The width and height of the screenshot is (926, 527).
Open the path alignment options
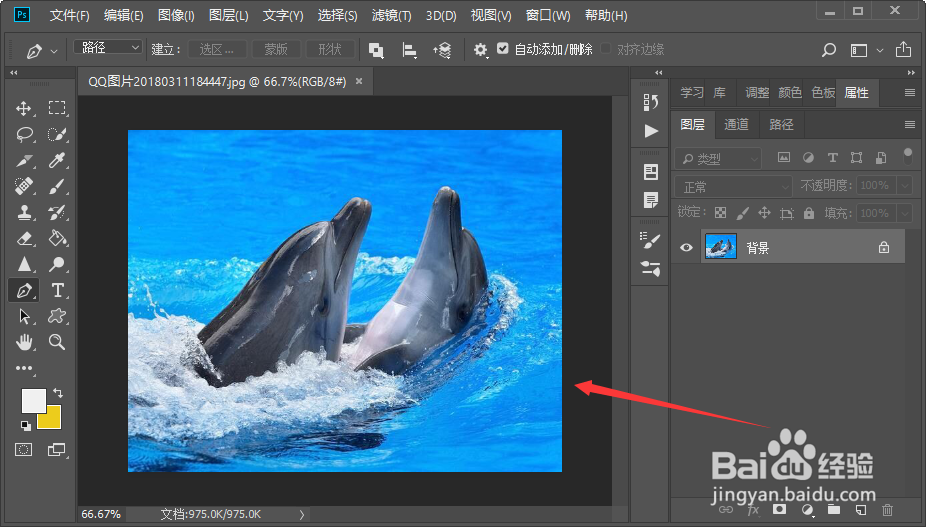[409, 50]
